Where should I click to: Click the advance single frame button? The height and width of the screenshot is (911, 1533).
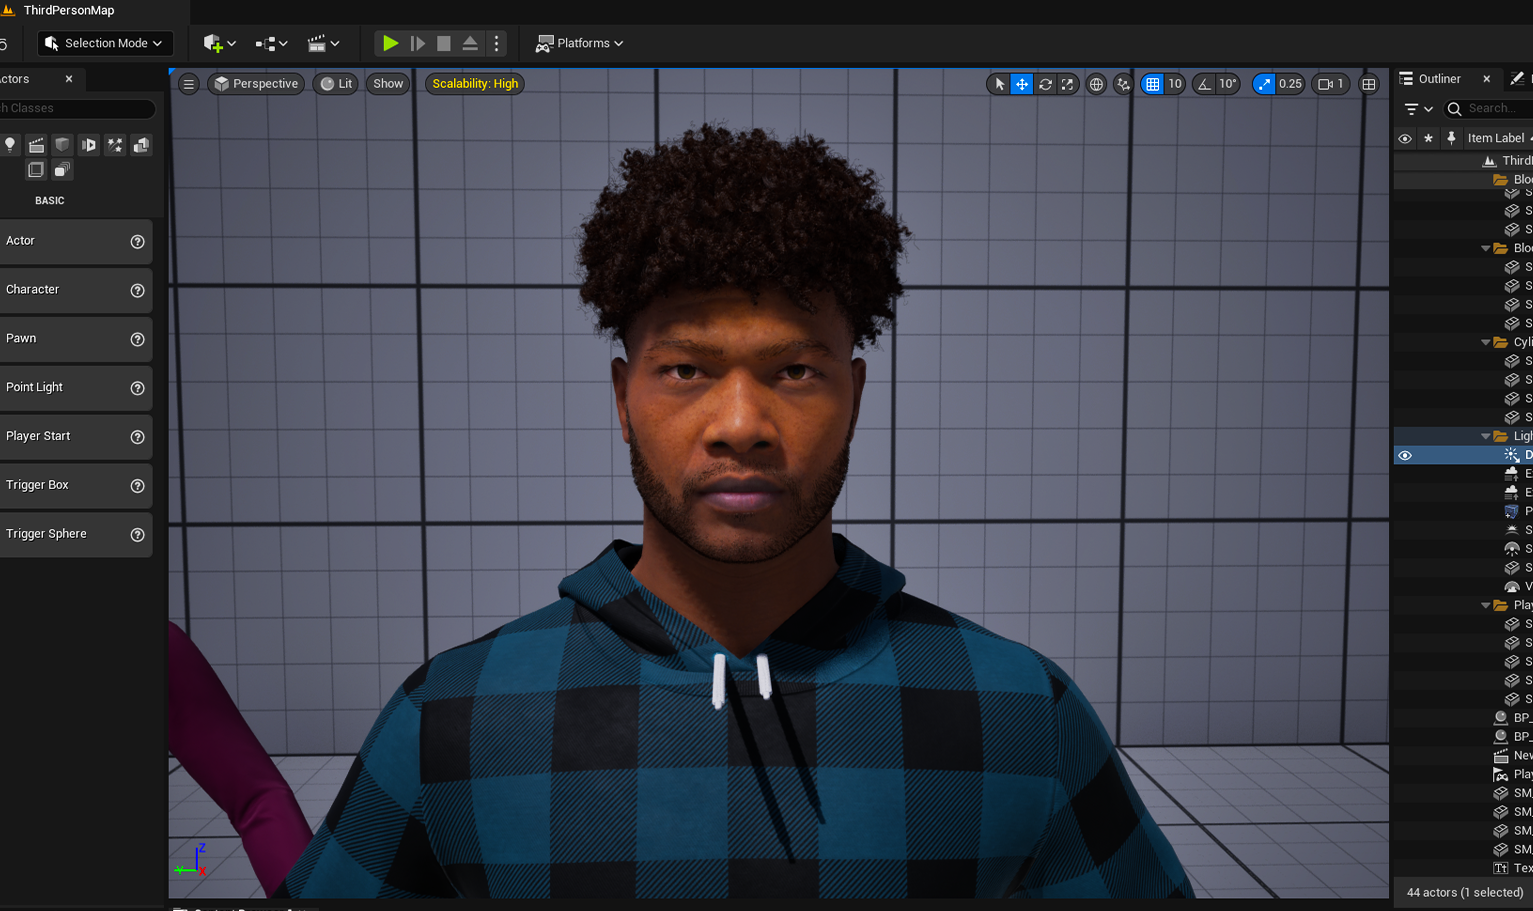coord(418,43)
